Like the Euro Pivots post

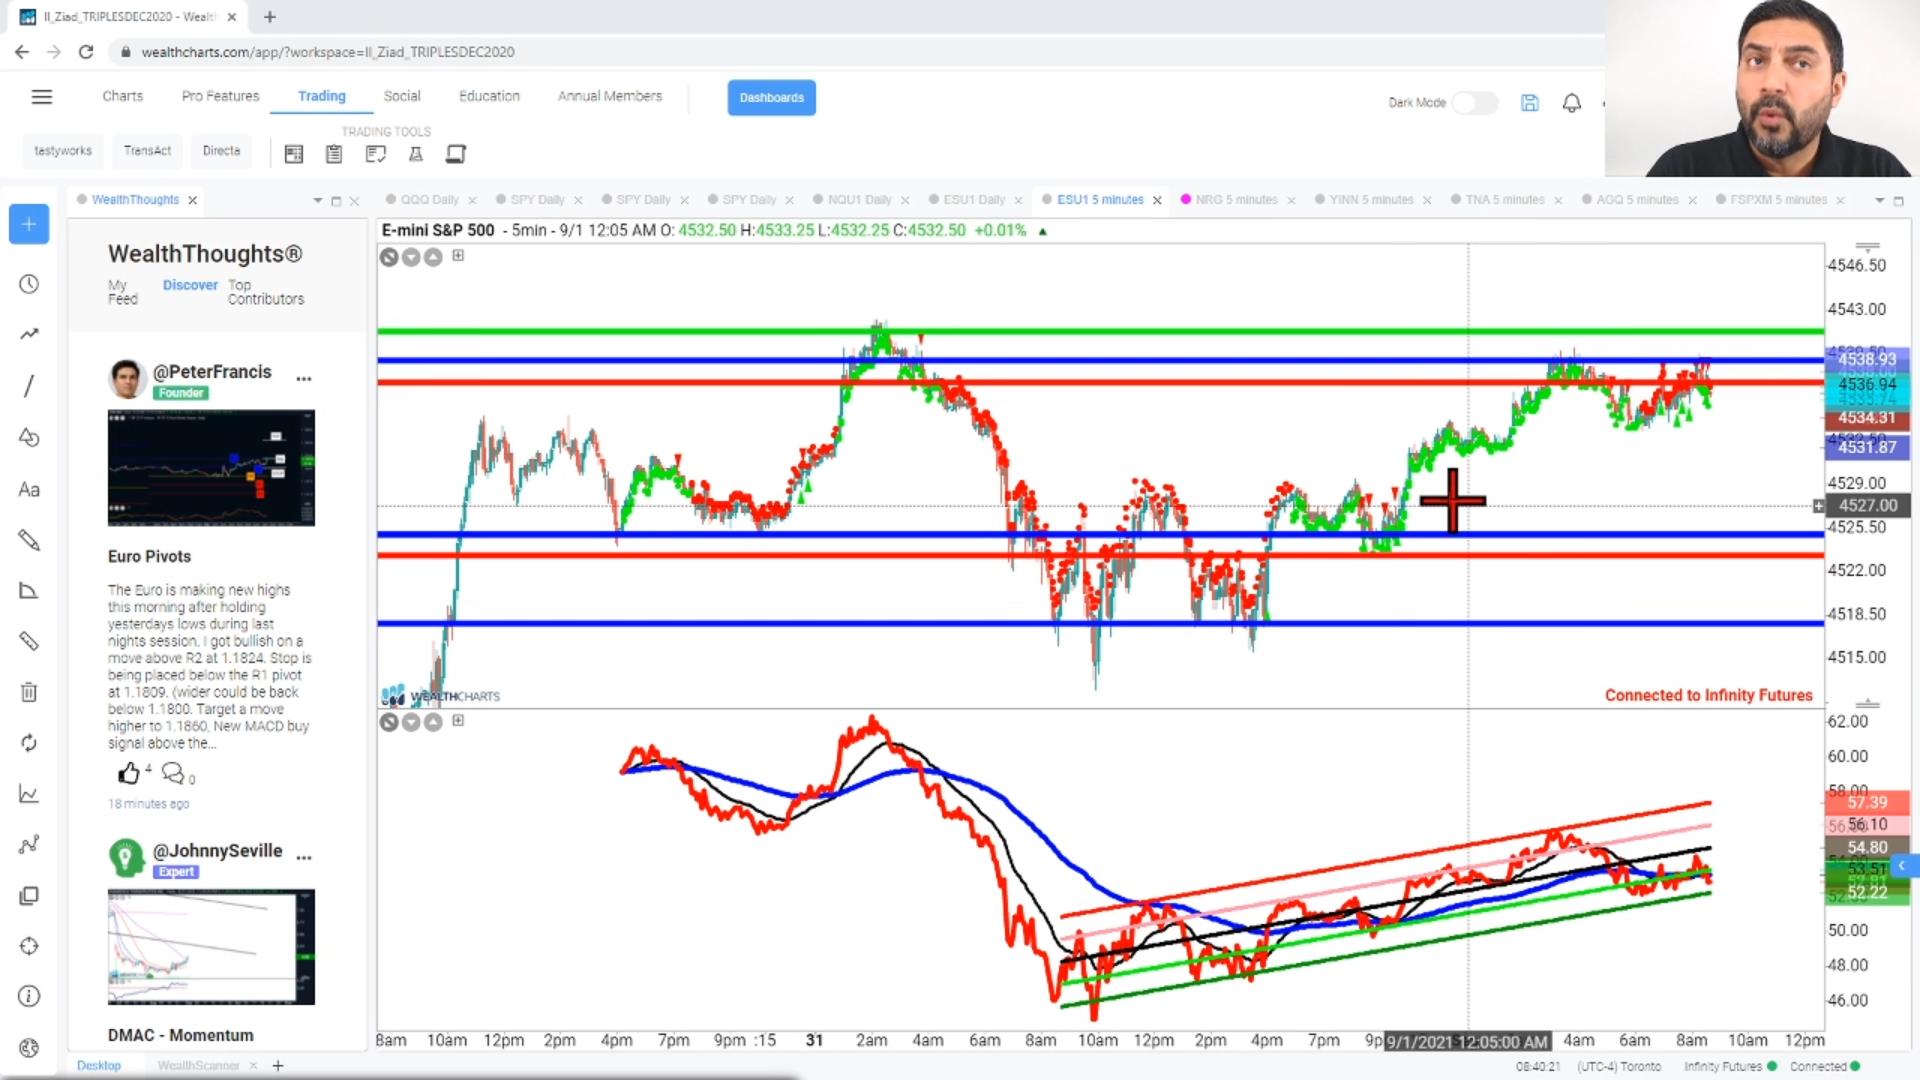coord(129,773)
